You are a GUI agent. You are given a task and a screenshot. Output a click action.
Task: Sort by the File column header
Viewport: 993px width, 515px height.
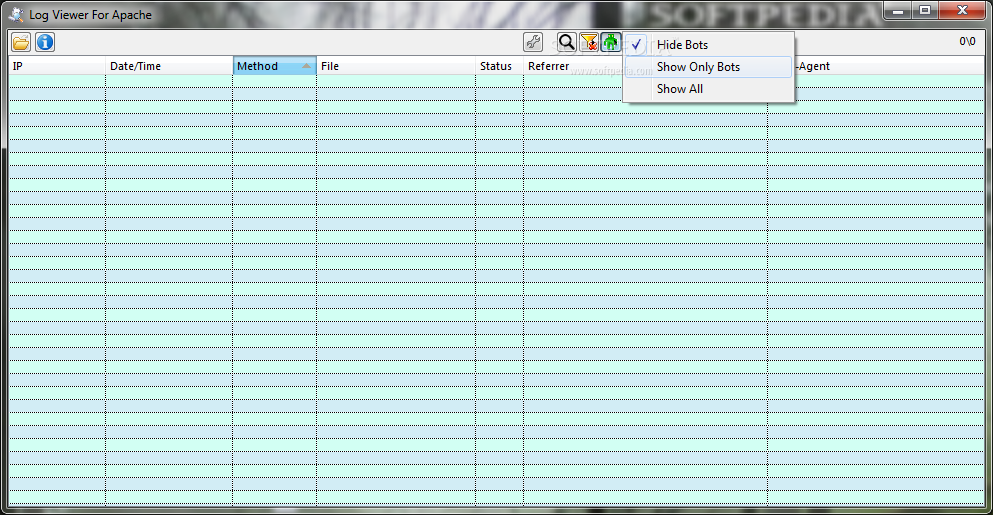(x=396, y=66)
